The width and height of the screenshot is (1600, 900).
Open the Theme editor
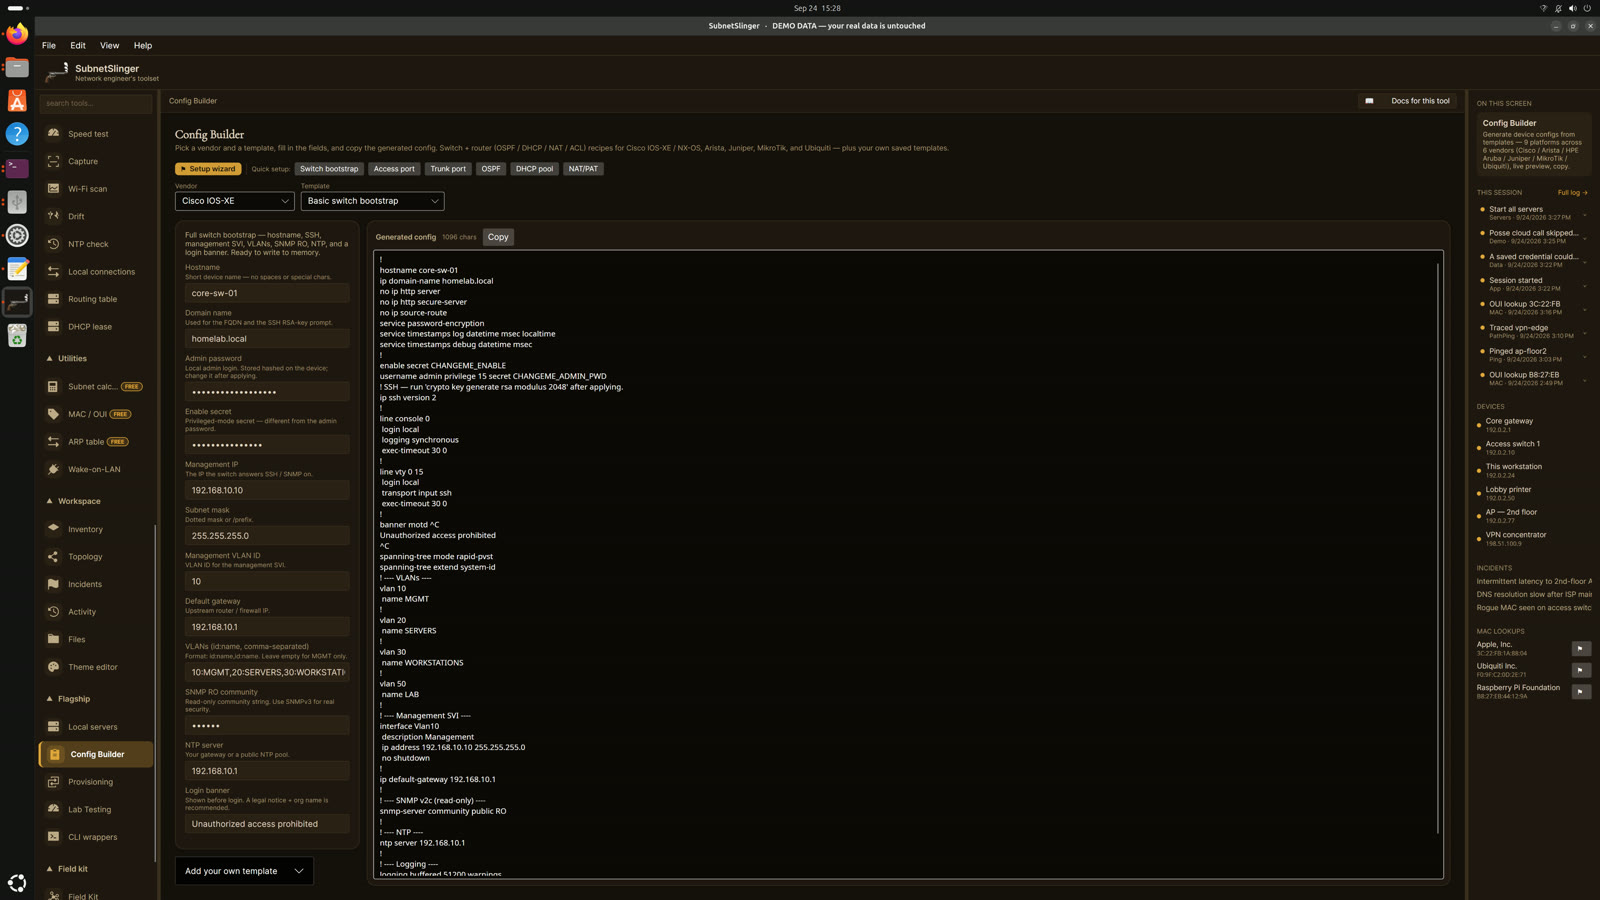[x=96, y=667]
